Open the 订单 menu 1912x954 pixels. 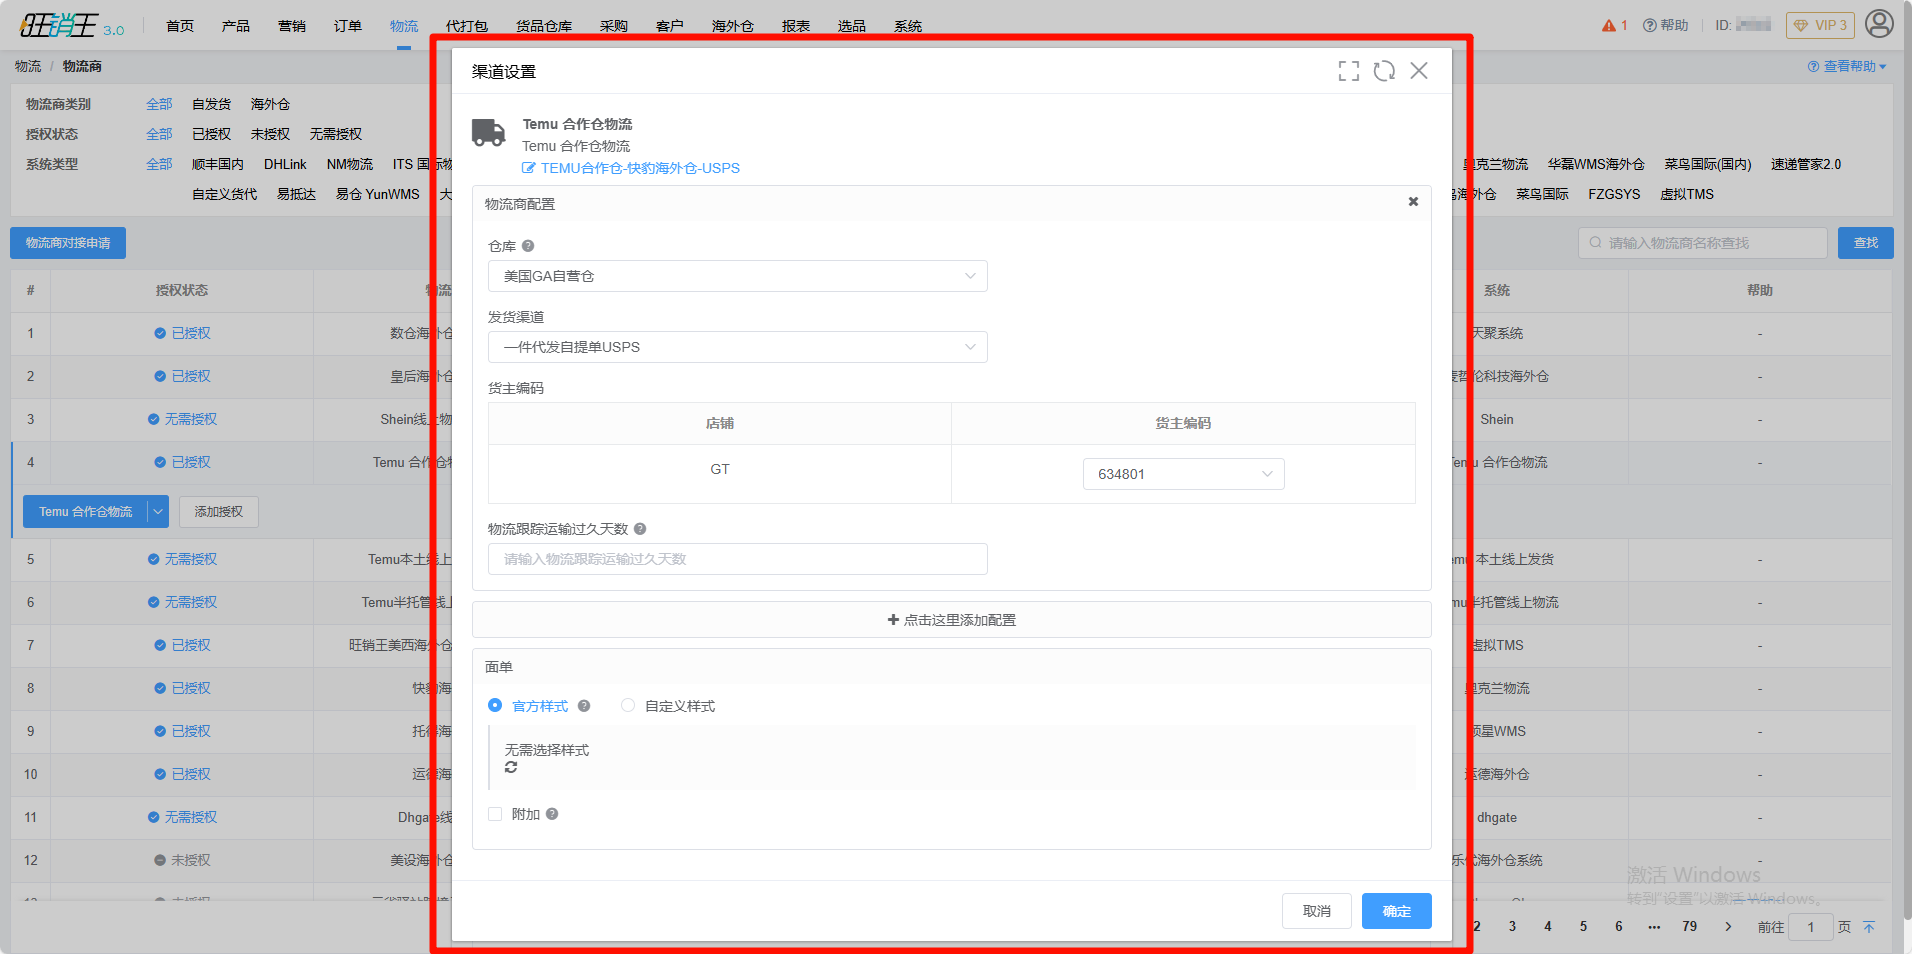click(x=348, y=26)
